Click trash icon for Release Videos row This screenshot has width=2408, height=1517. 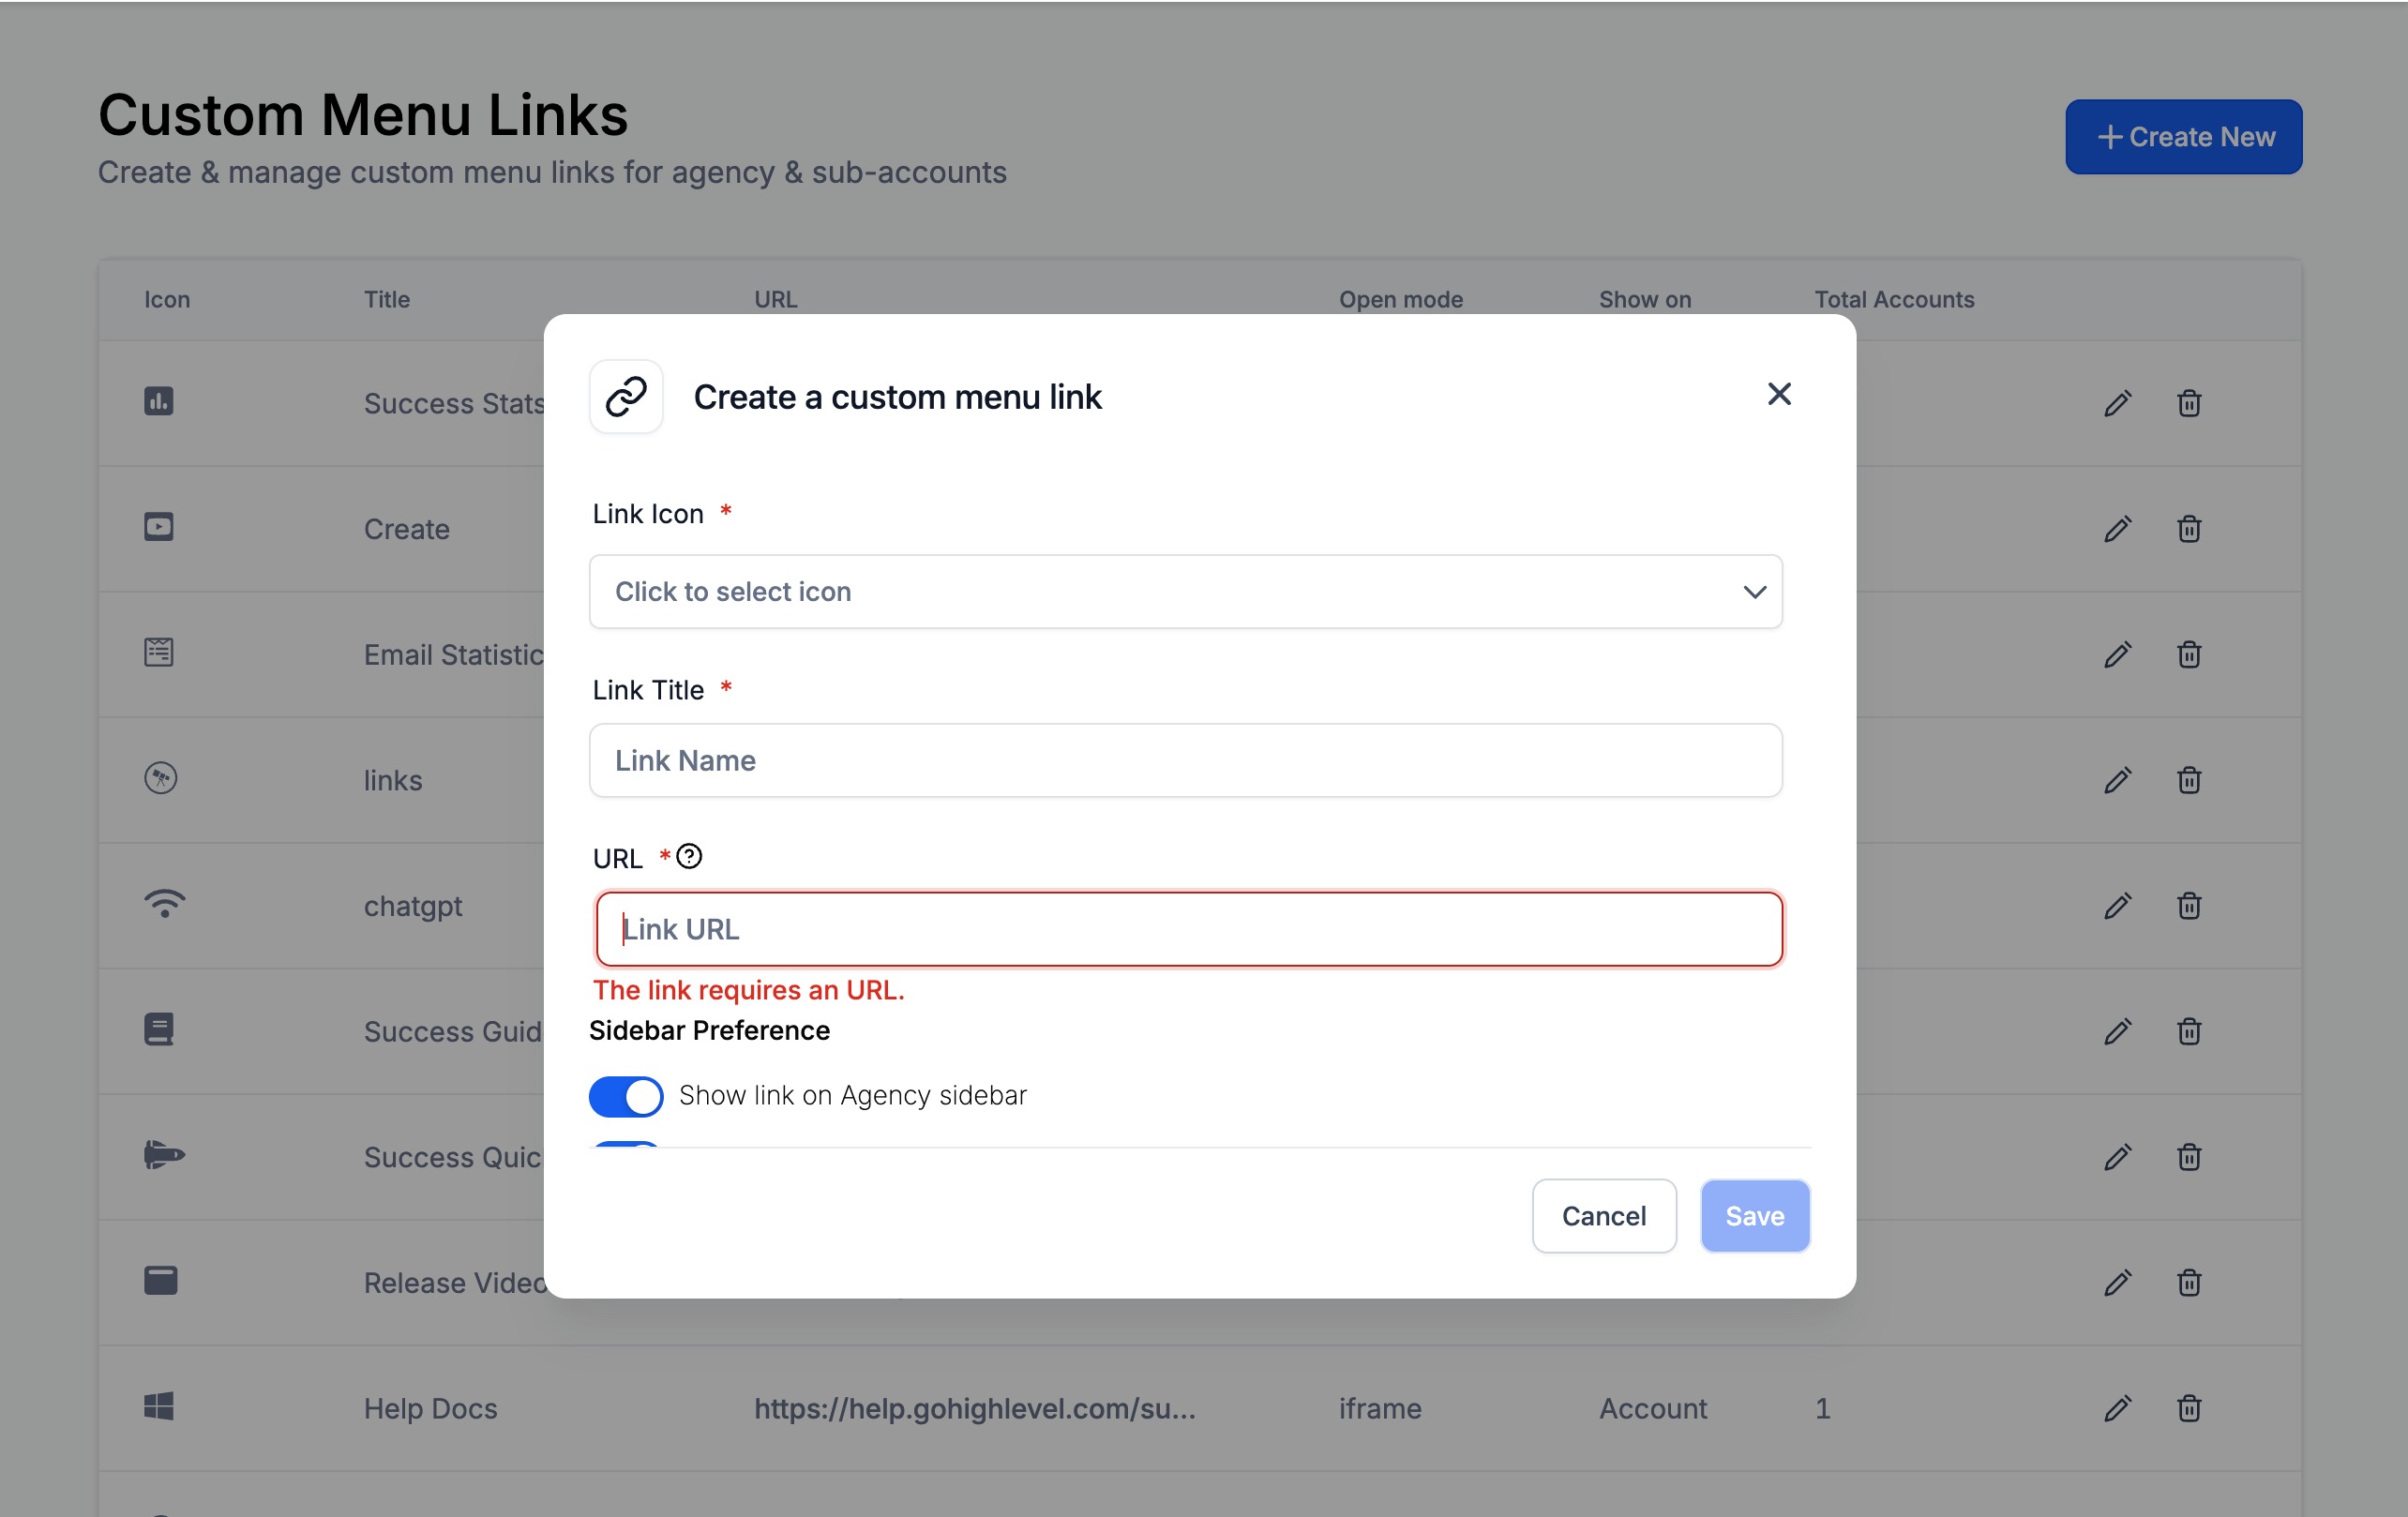pyautogui.click(x=2189, y=1282)
